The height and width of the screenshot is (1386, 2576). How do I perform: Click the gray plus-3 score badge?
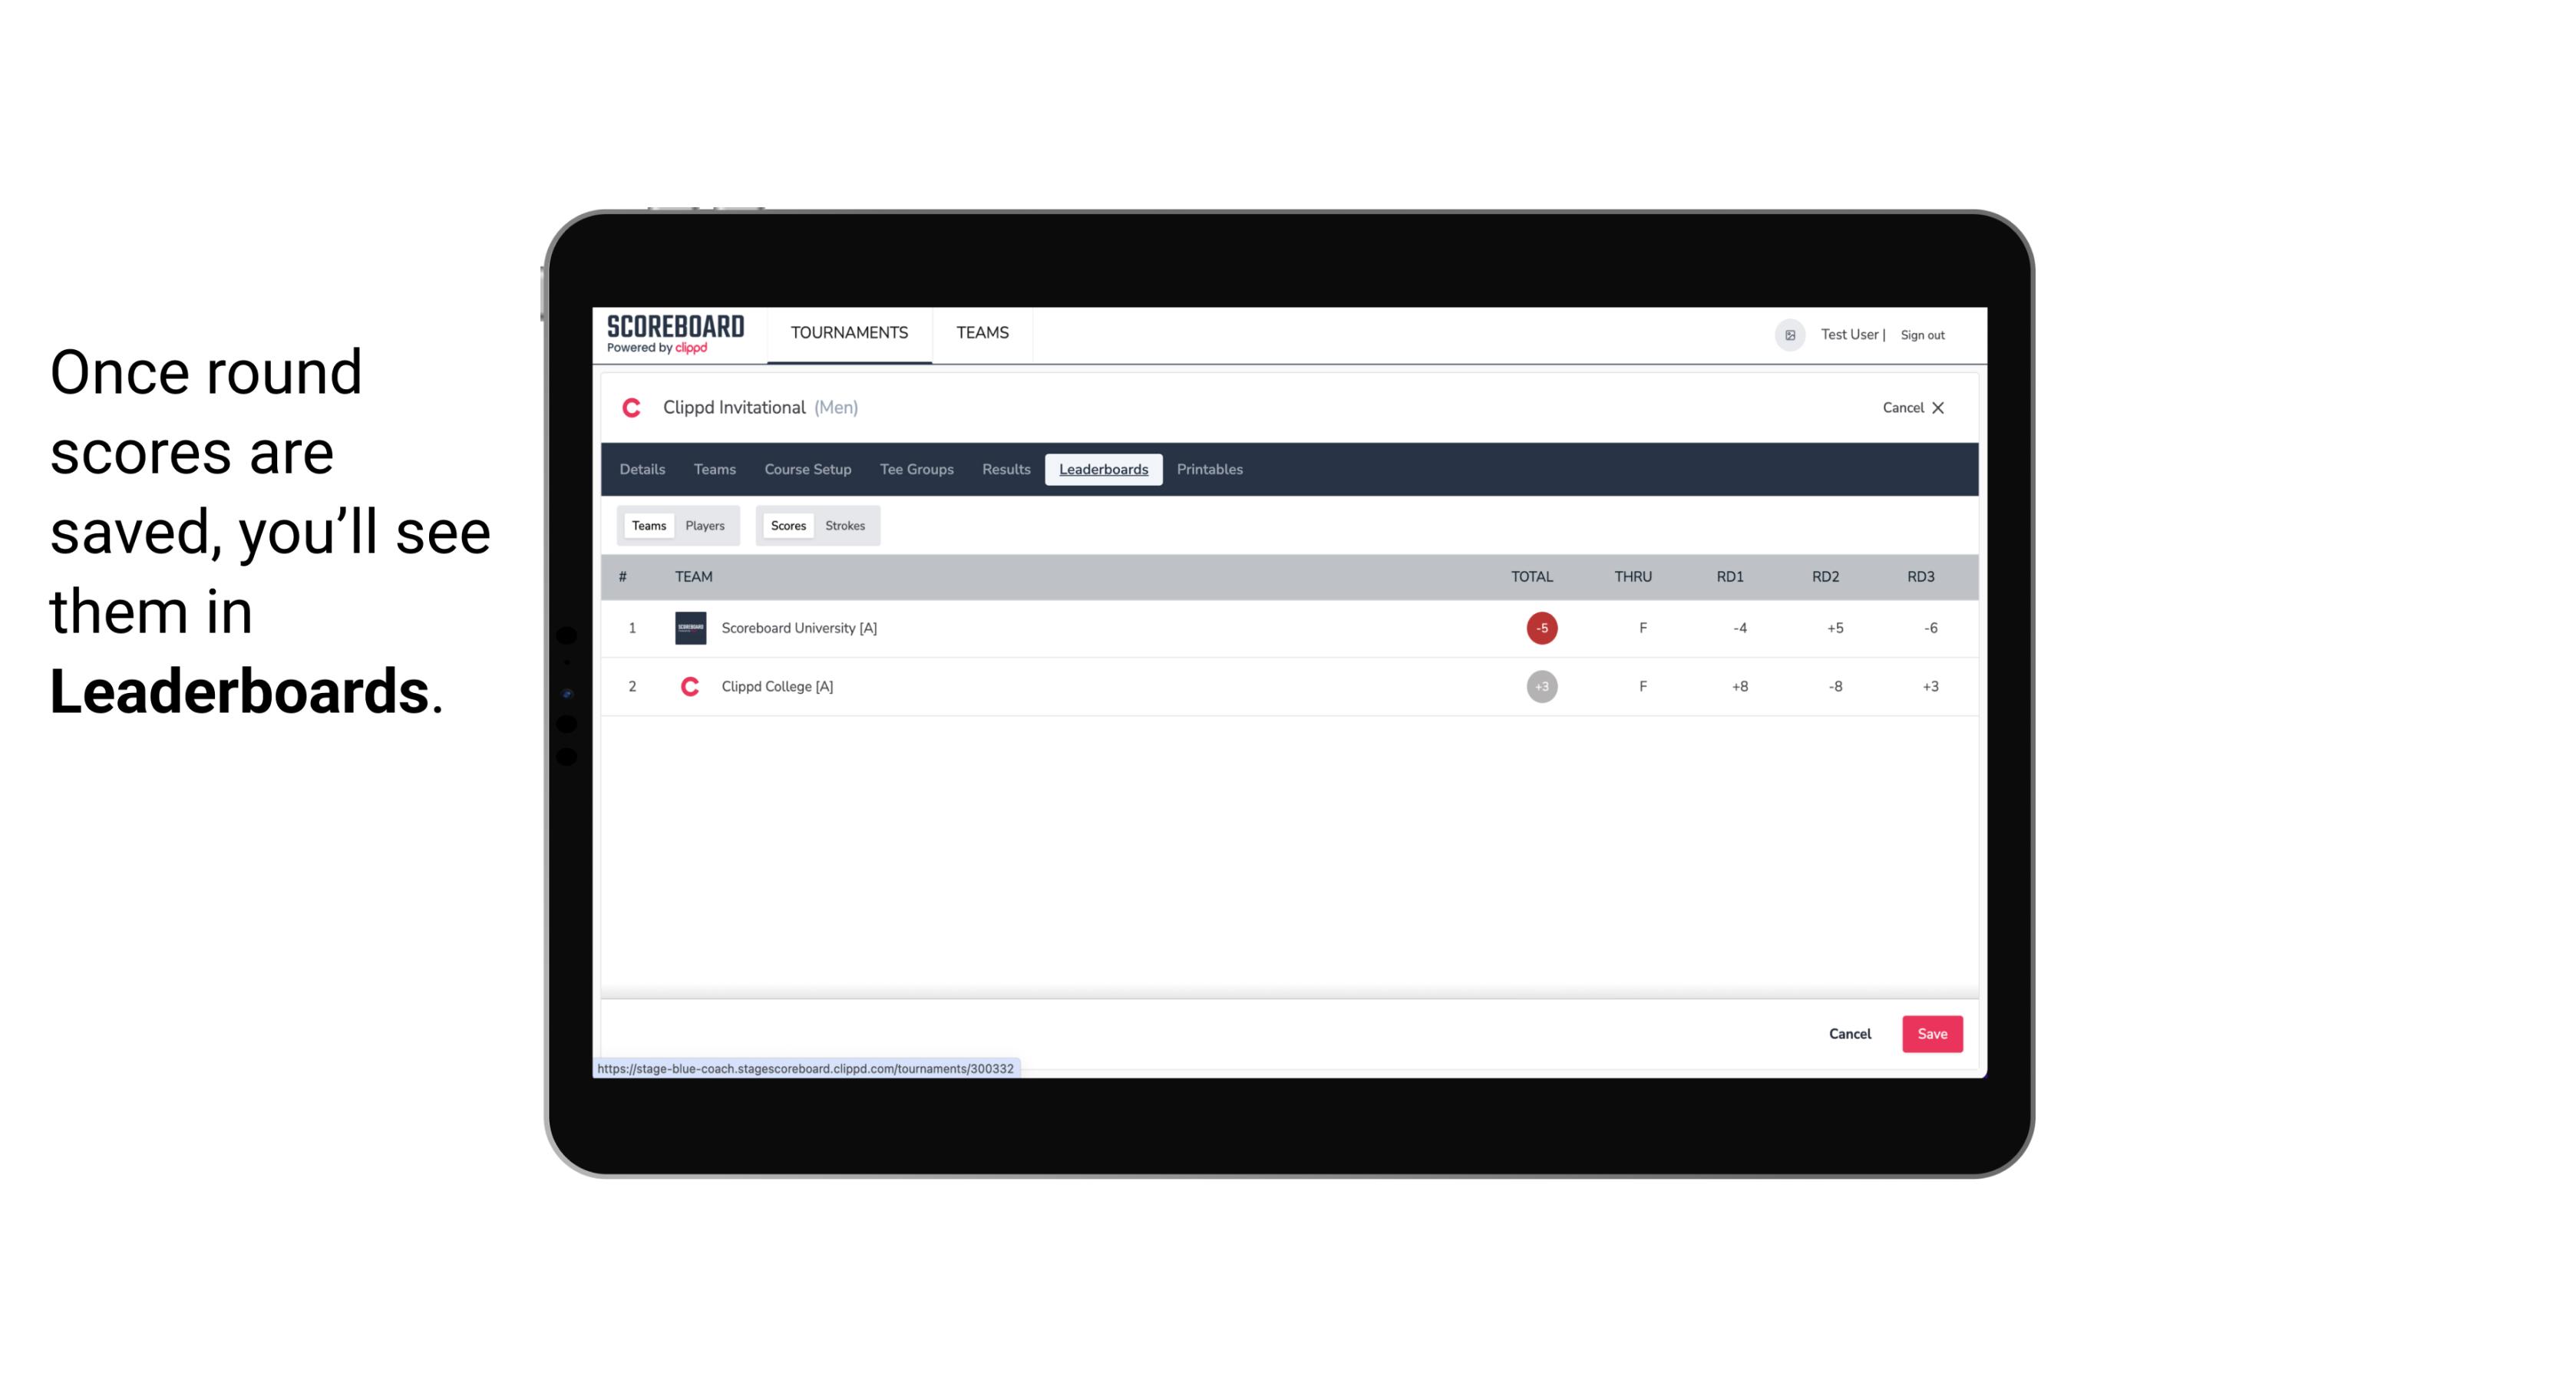coord(1541,686)
